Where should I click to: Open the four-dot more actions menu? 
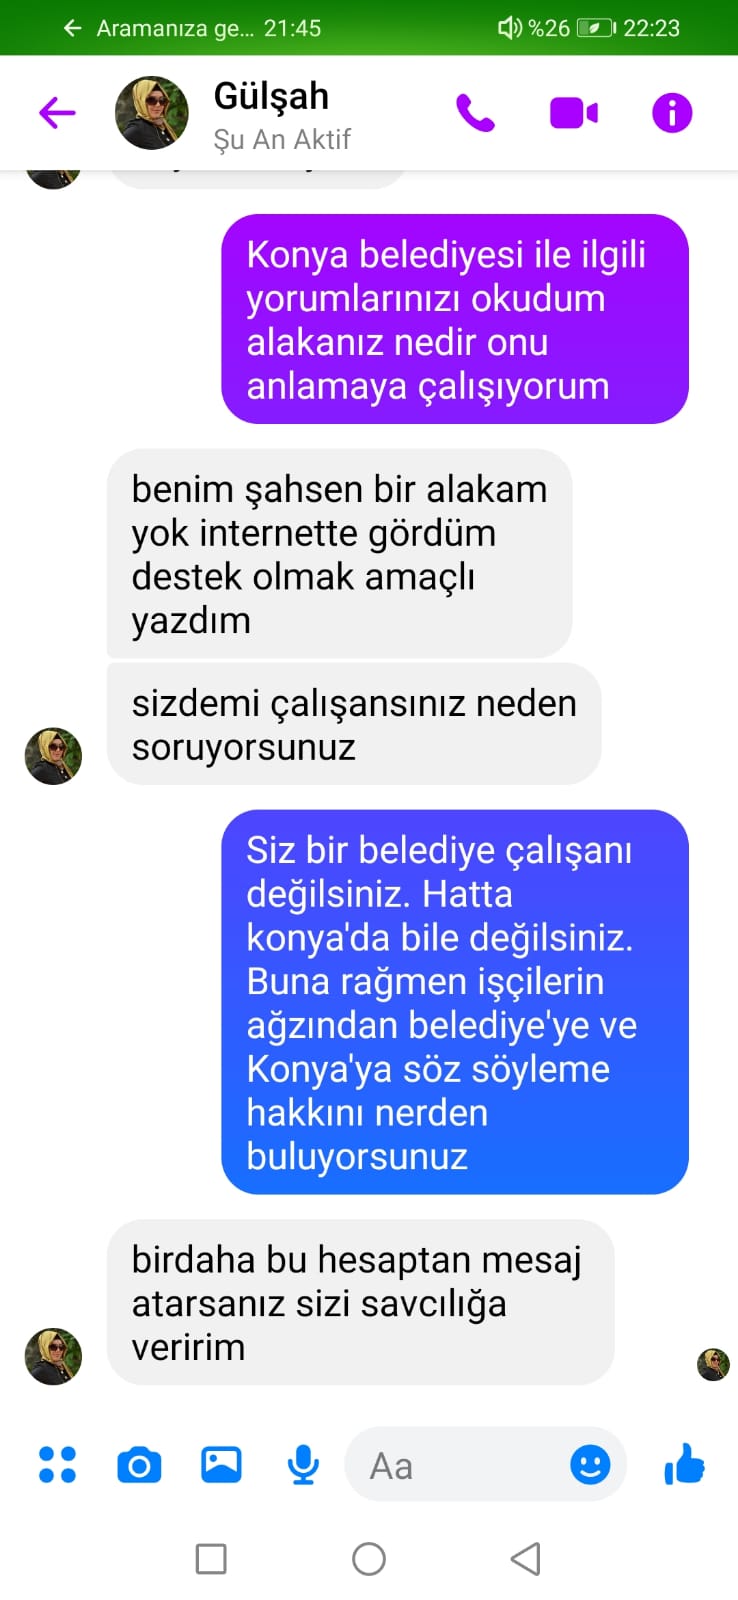coord(57,1465)
